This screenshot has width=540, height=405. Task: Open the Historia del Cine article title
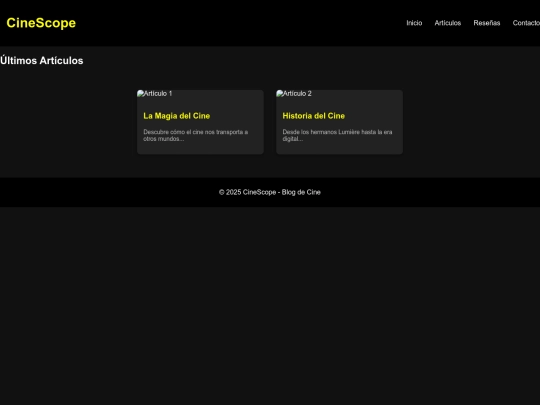(313, 116)
